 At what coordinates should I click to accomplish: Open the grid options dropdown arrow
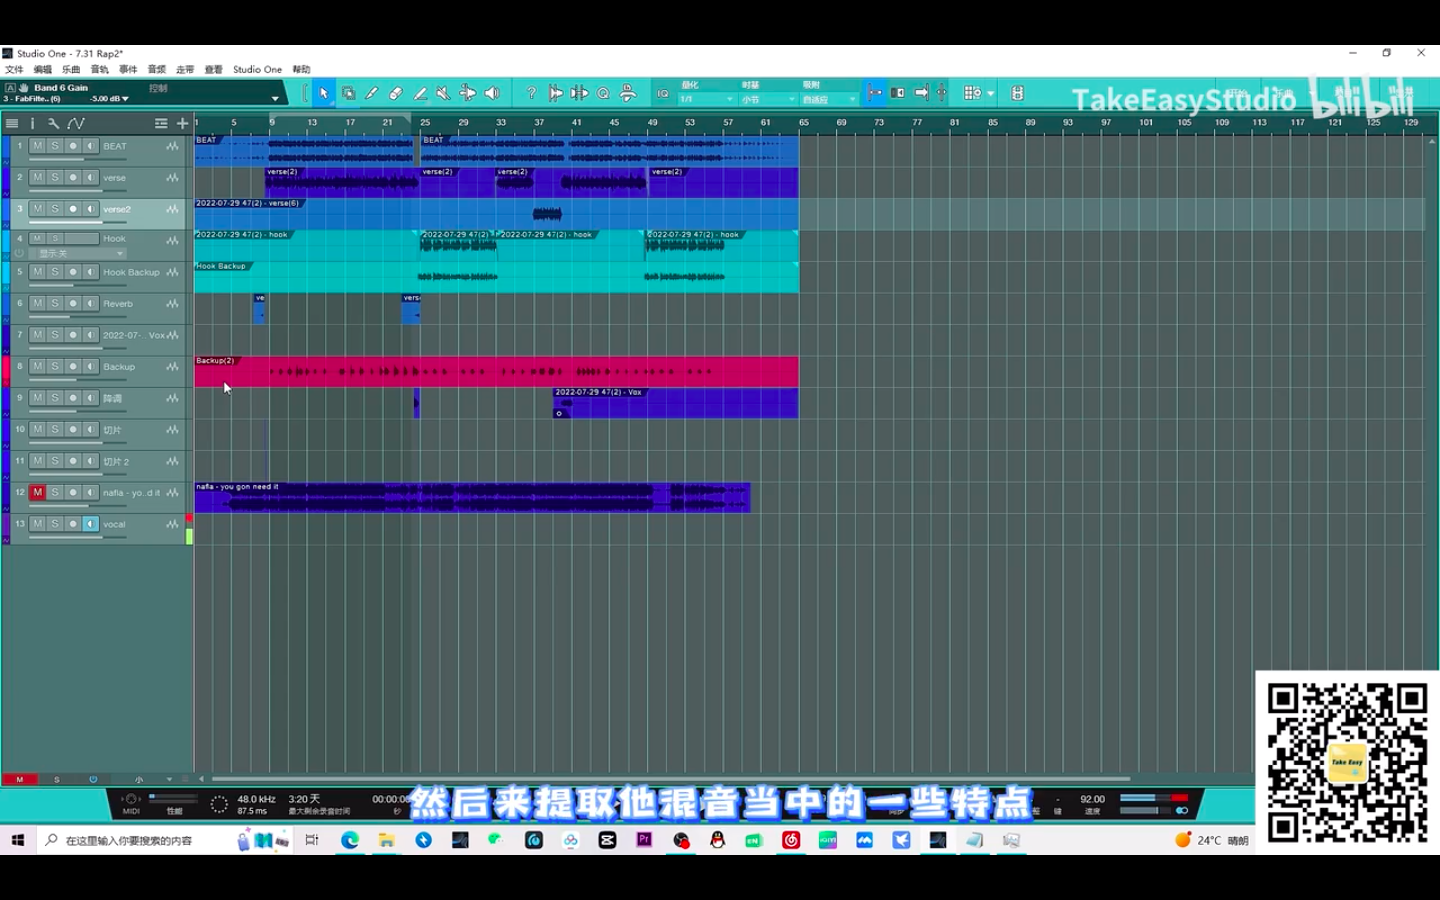[x=990, y=93]
